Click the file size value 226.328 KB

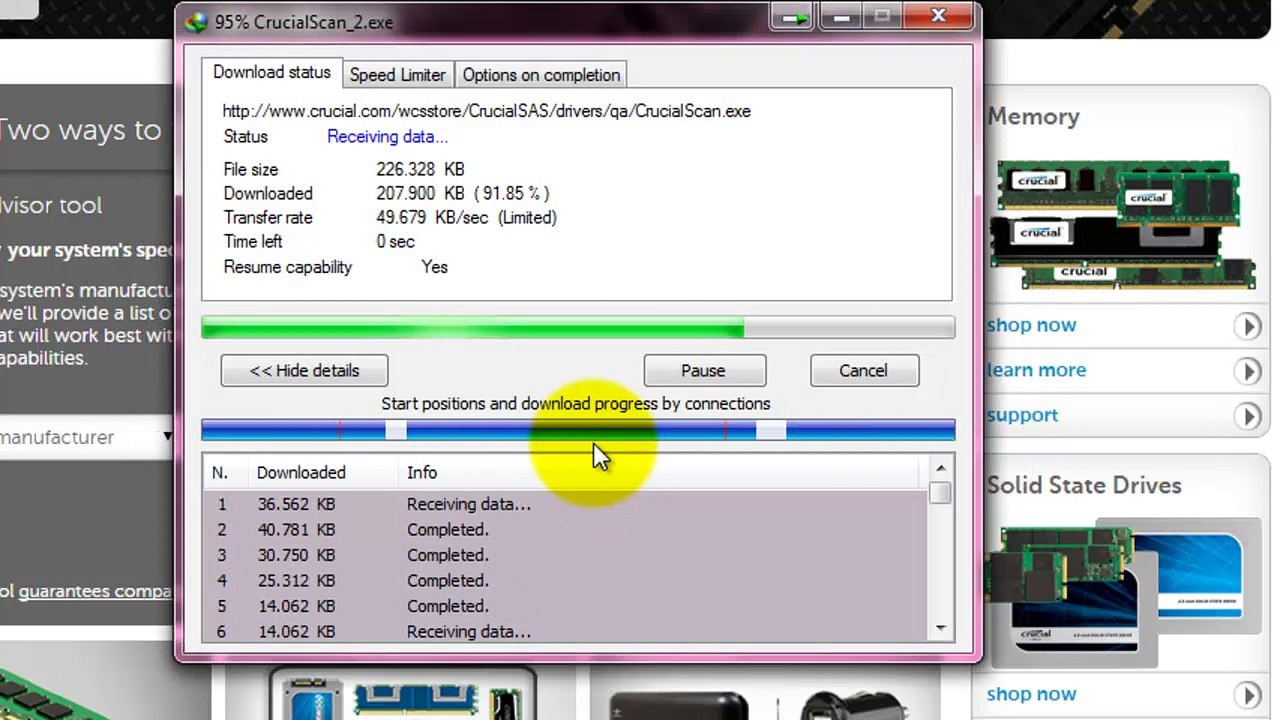pyautogui.click(x=420, y=170)
